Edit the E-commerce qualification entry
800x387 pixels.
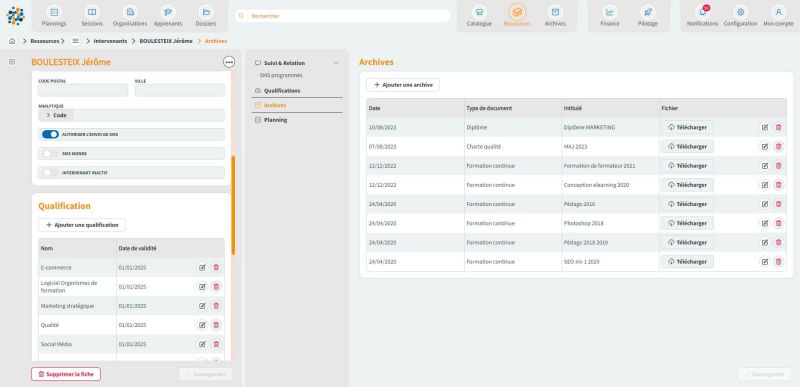(x=202, y=267)
